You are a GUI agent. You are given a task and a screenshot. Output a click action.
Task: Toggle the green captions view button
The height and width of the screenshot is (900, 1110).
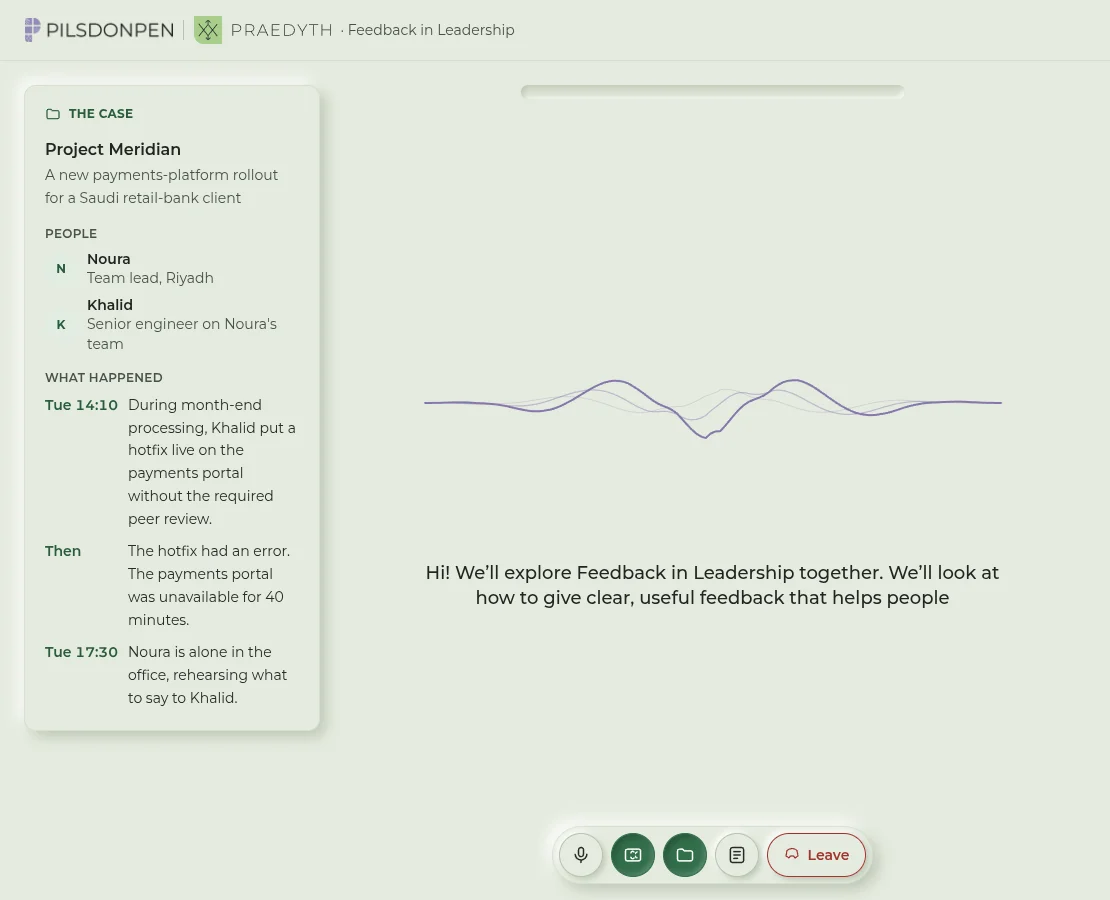click(x=633, y=855)
